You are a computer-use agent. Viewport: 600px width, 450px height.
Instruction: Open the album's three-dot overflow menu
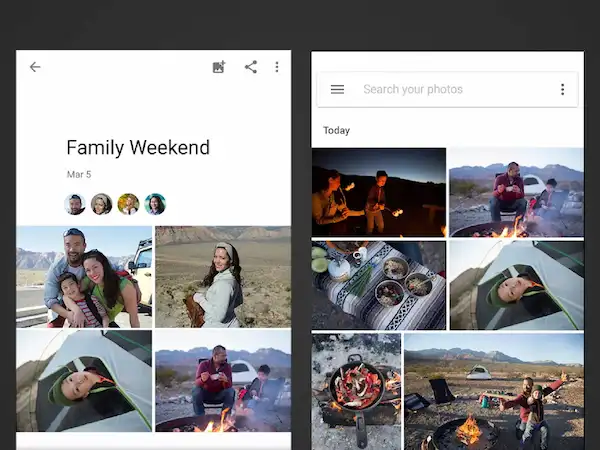(277, 67)
